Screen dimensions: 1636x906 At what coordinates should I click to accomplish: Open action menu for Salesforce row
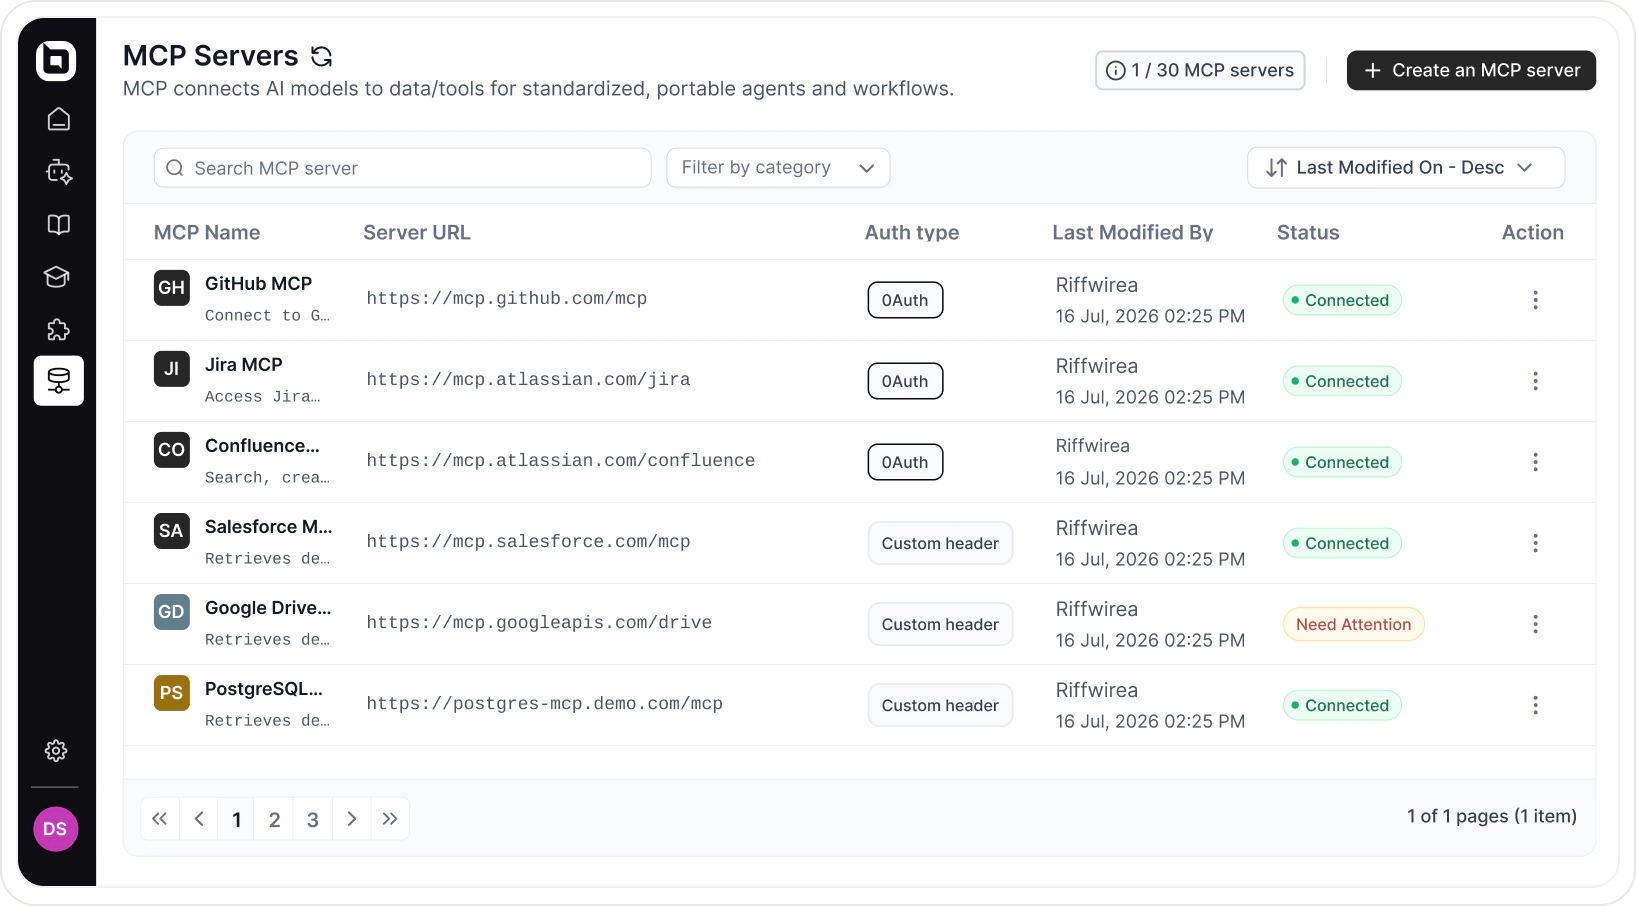(1535, 543)
